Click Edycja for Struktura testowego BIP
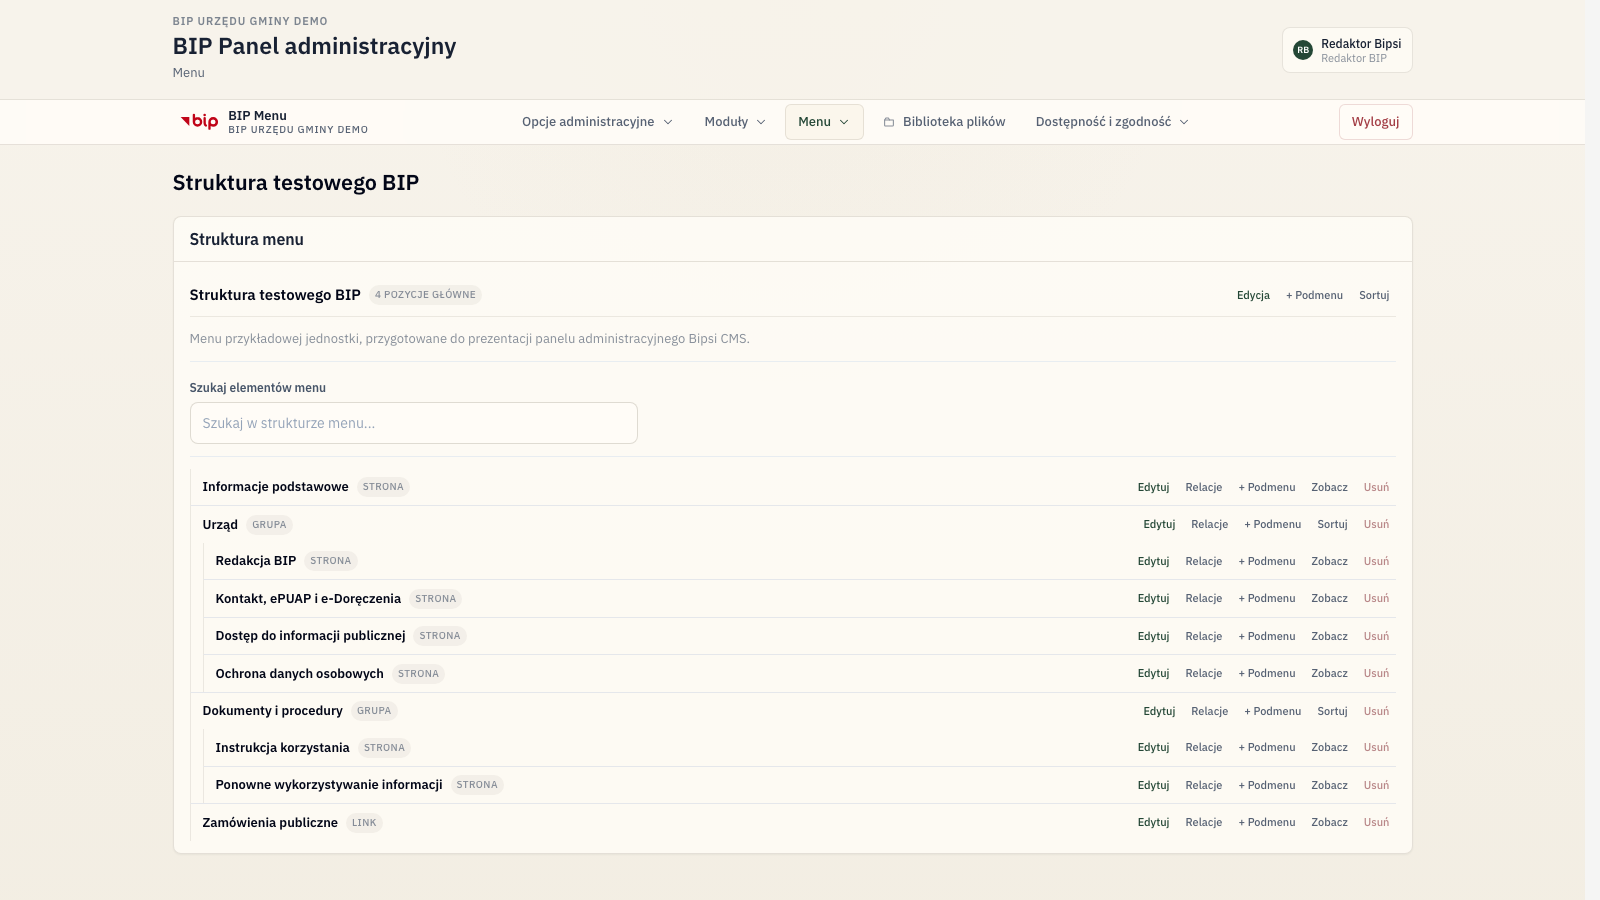Viewport: 1600px width, 900px height. 1253,295
